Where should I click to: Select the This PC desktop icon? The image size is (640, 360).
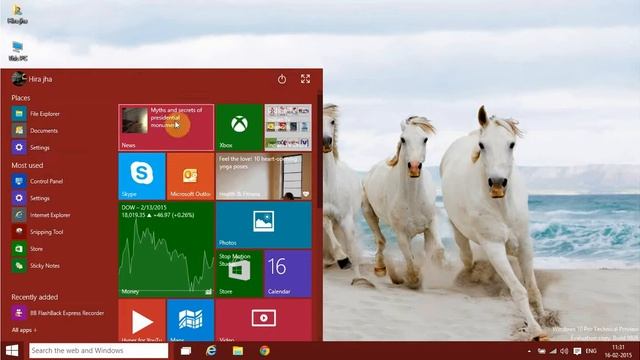18,51
